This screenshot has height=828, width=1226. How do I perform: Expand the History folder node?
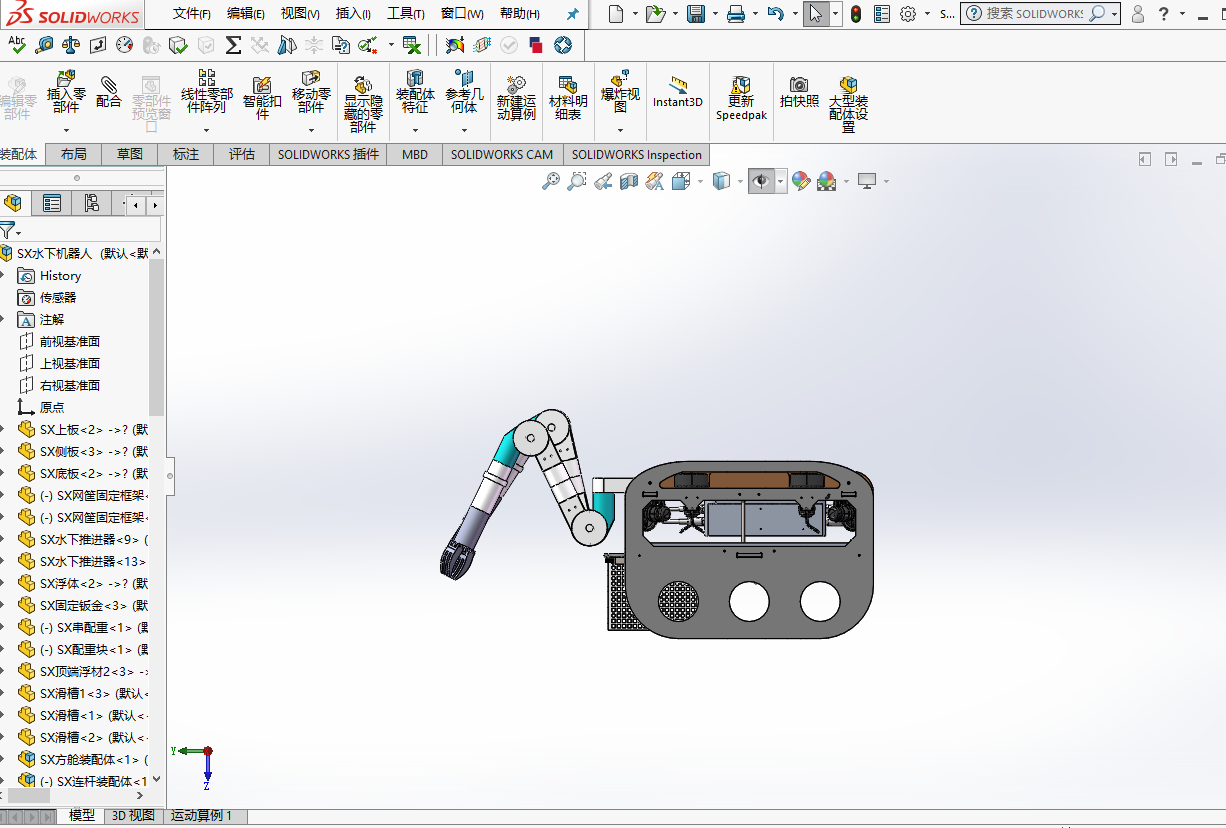pyautogui.click(x=3, y=275)
